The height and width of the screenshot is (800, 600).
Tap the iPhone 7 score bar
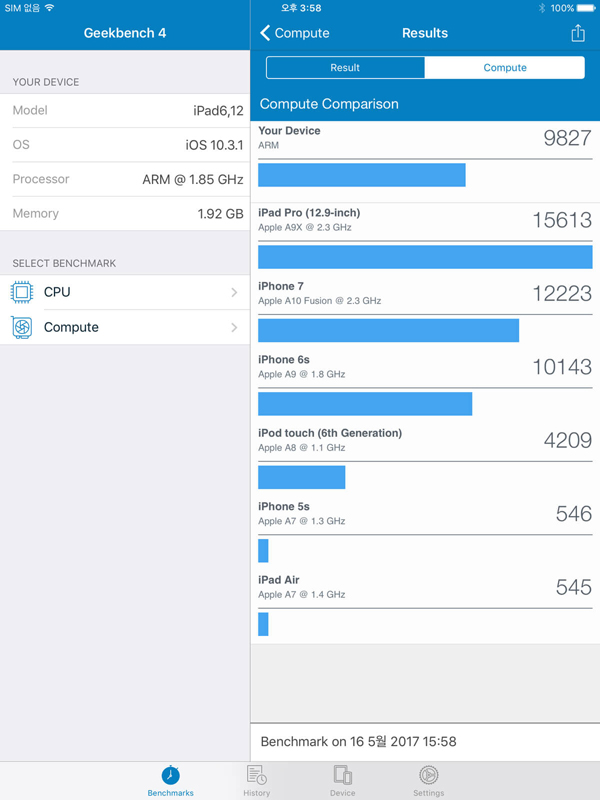(388, 330)
